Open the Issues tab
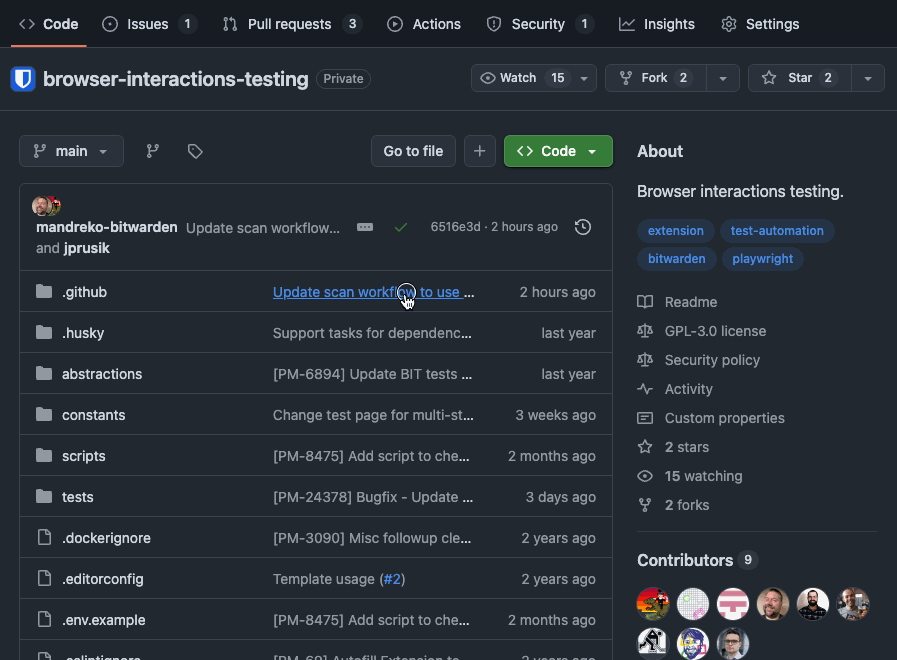 click(149, 24)
